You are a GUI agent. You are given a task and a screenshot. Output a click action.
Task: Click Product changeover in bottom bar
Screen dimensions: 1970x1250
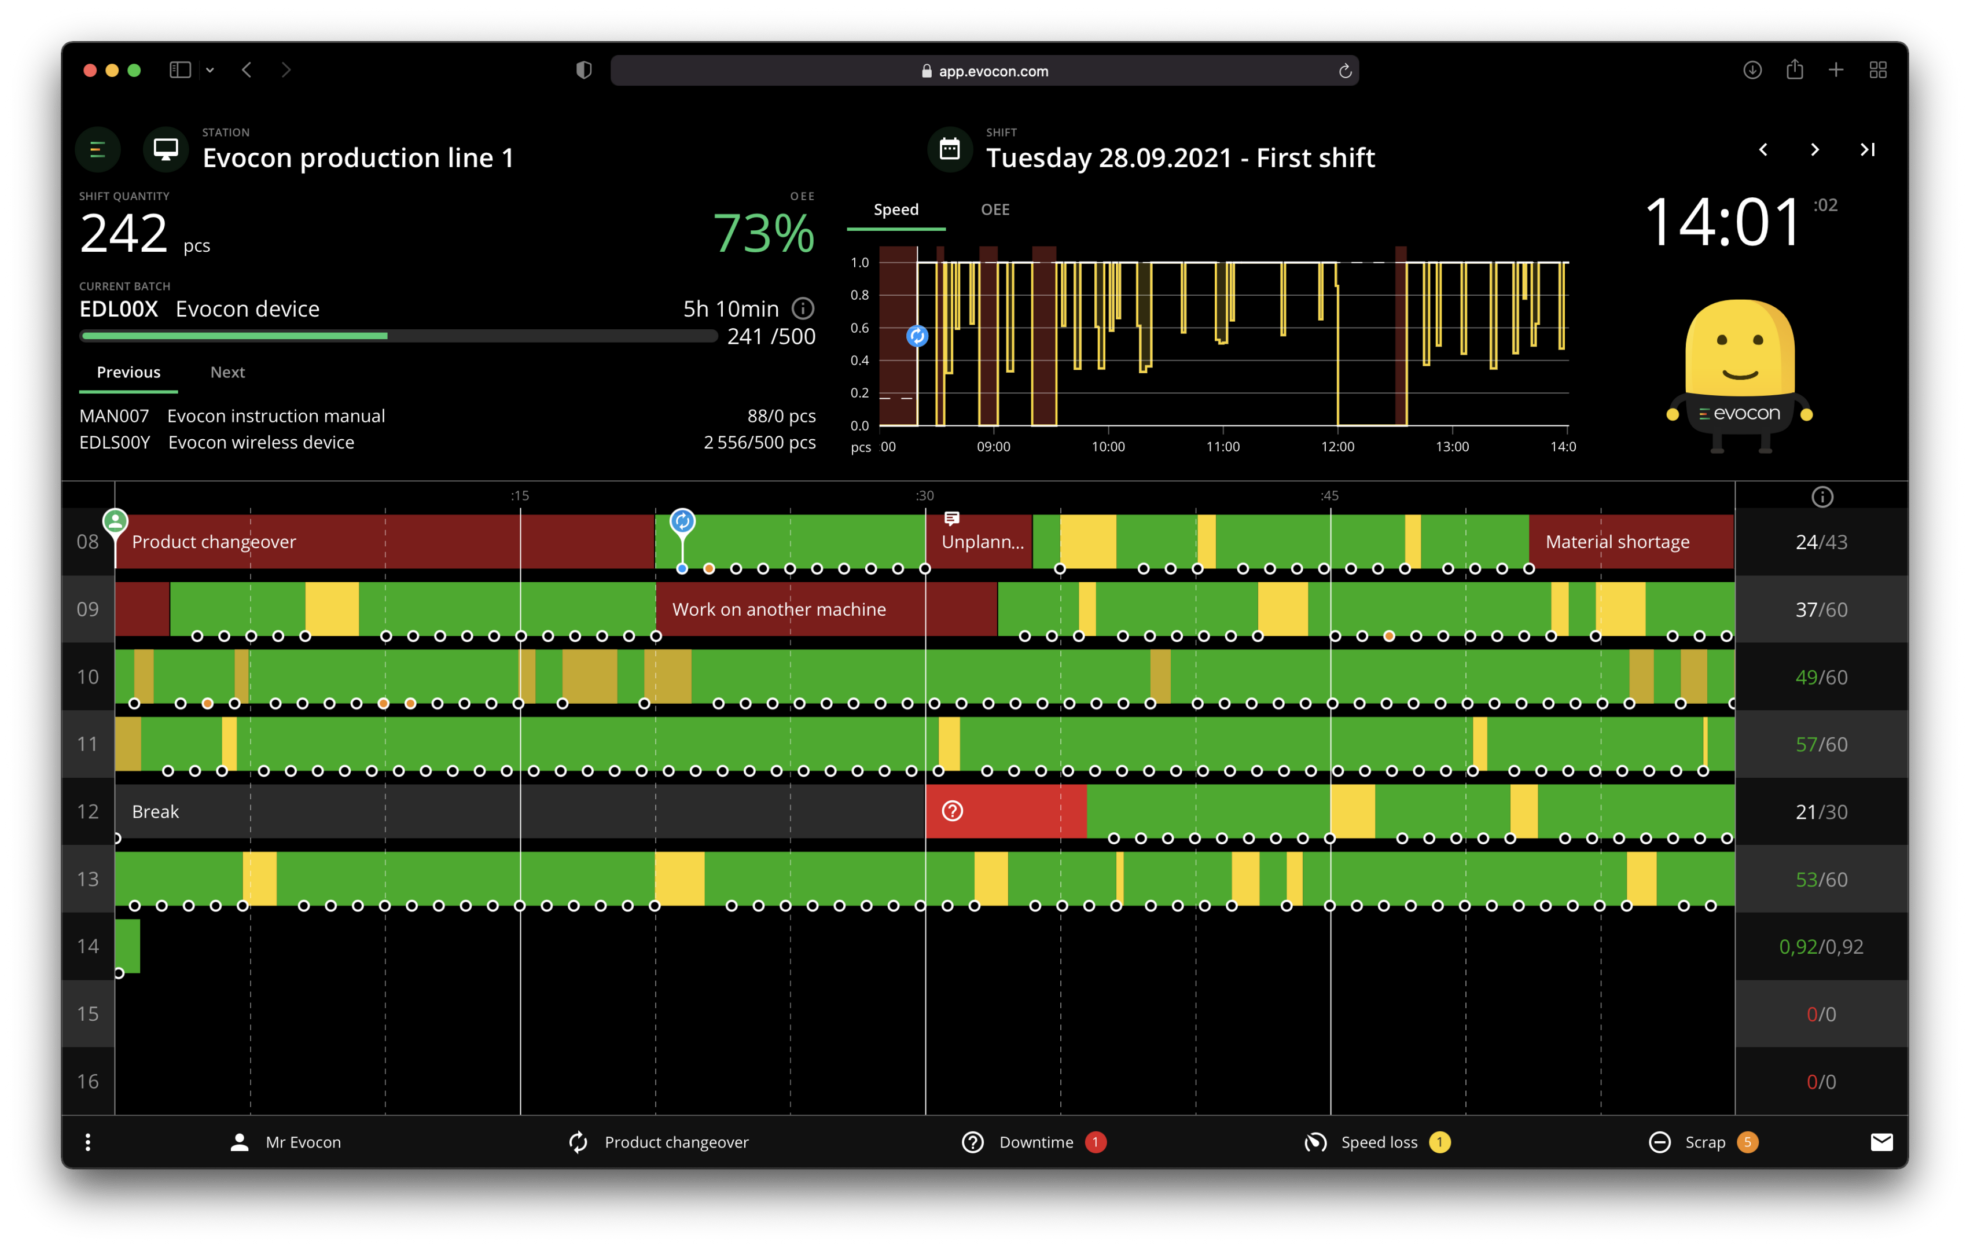point(660,1142)
